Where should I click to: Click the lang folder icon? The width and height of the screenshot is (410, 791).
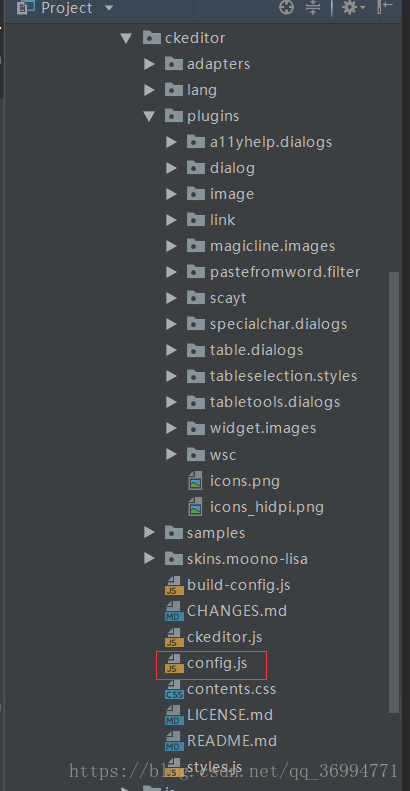click(x=173, y=90)
